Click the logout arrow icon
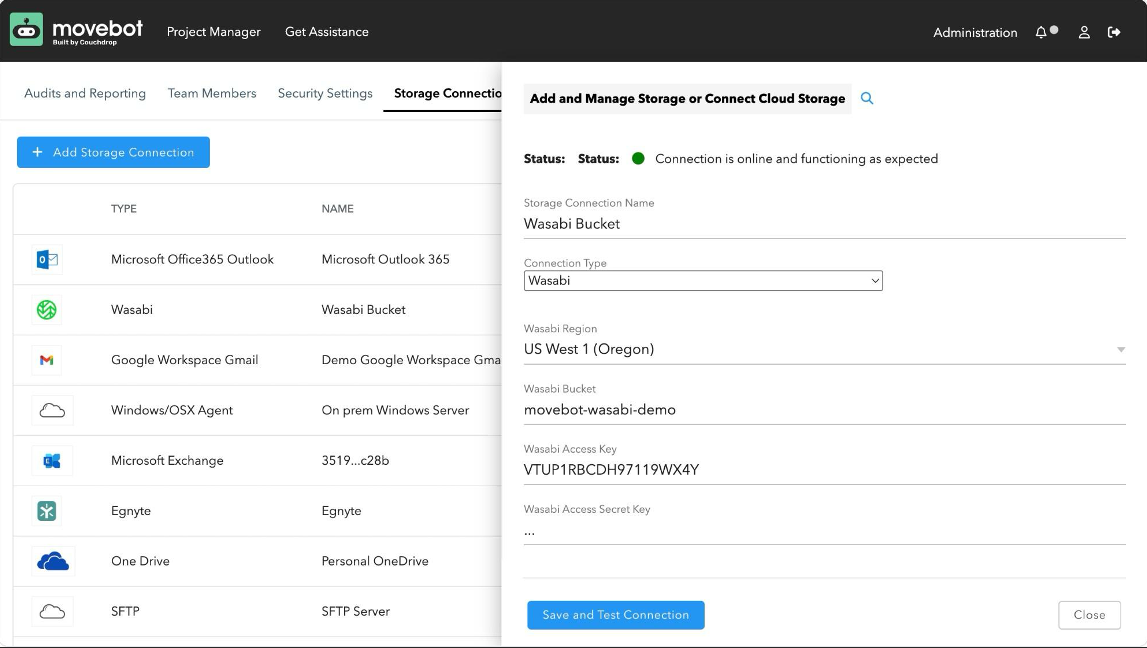Viewport: 1147px width, 648px height. [x=1114, y=32]
